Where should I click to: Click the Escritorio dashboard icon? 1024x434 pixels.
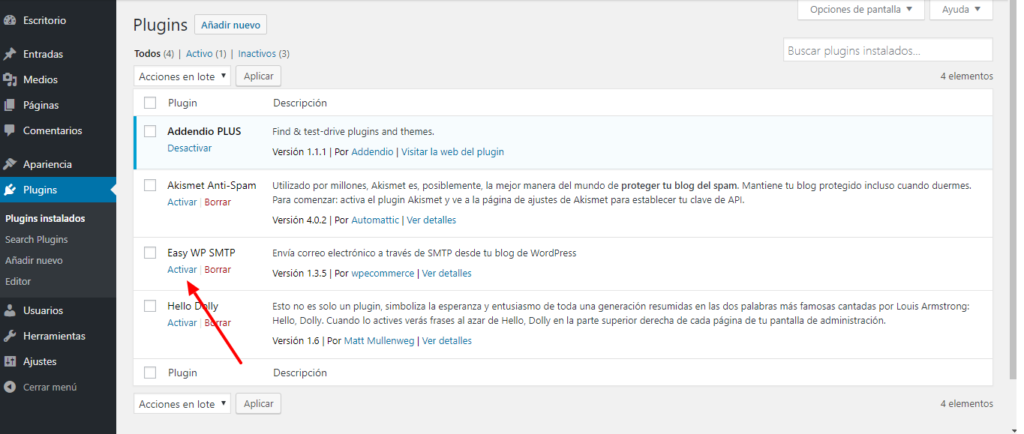9,20
